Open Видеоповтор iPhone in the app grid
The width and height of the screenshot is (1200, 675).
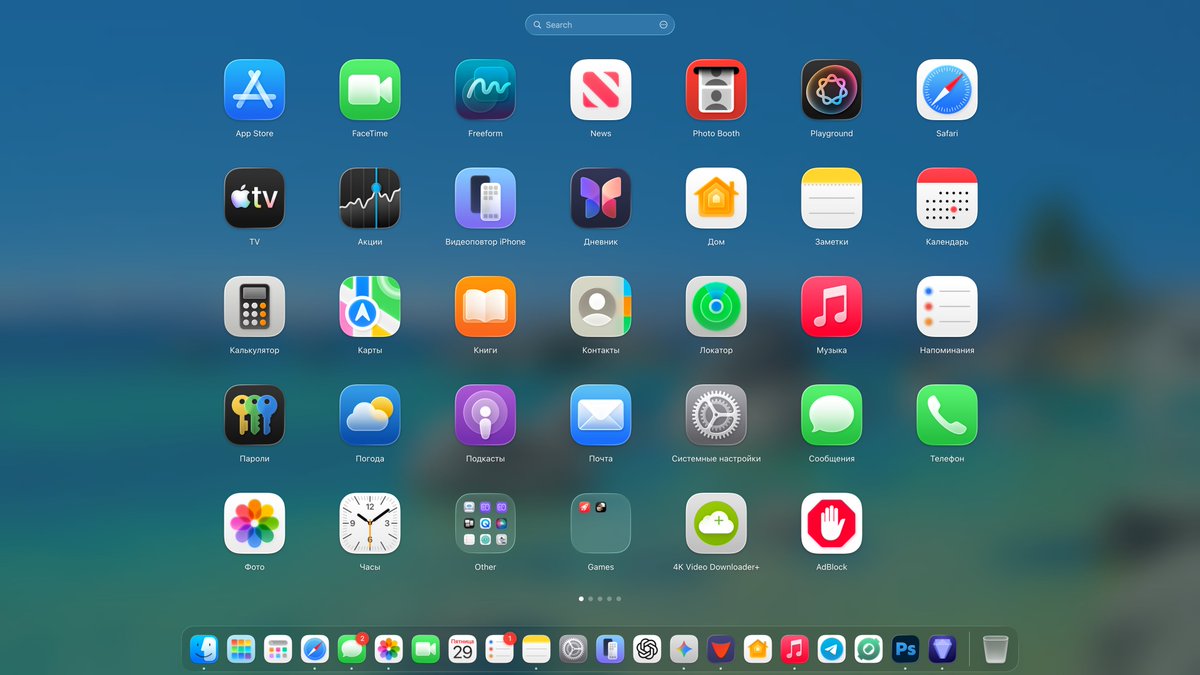pyautogui.click(x=485, y=198)
